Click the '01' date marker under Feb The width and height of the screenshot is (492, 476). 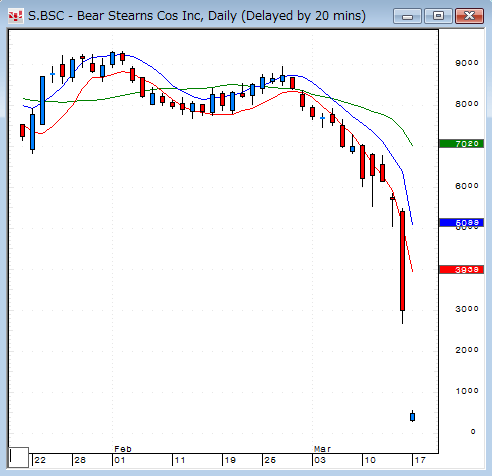point(120,460)
